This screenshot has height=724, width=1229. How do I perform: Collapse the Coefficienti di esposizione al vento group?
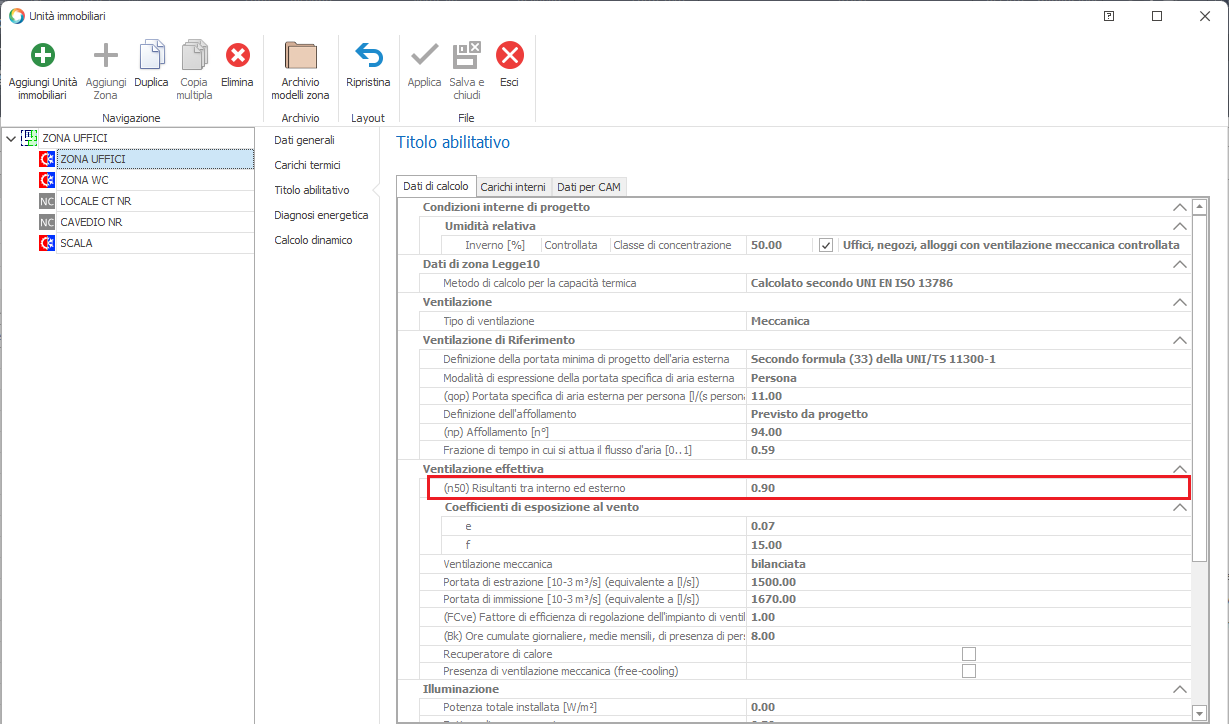point(1179,508)
